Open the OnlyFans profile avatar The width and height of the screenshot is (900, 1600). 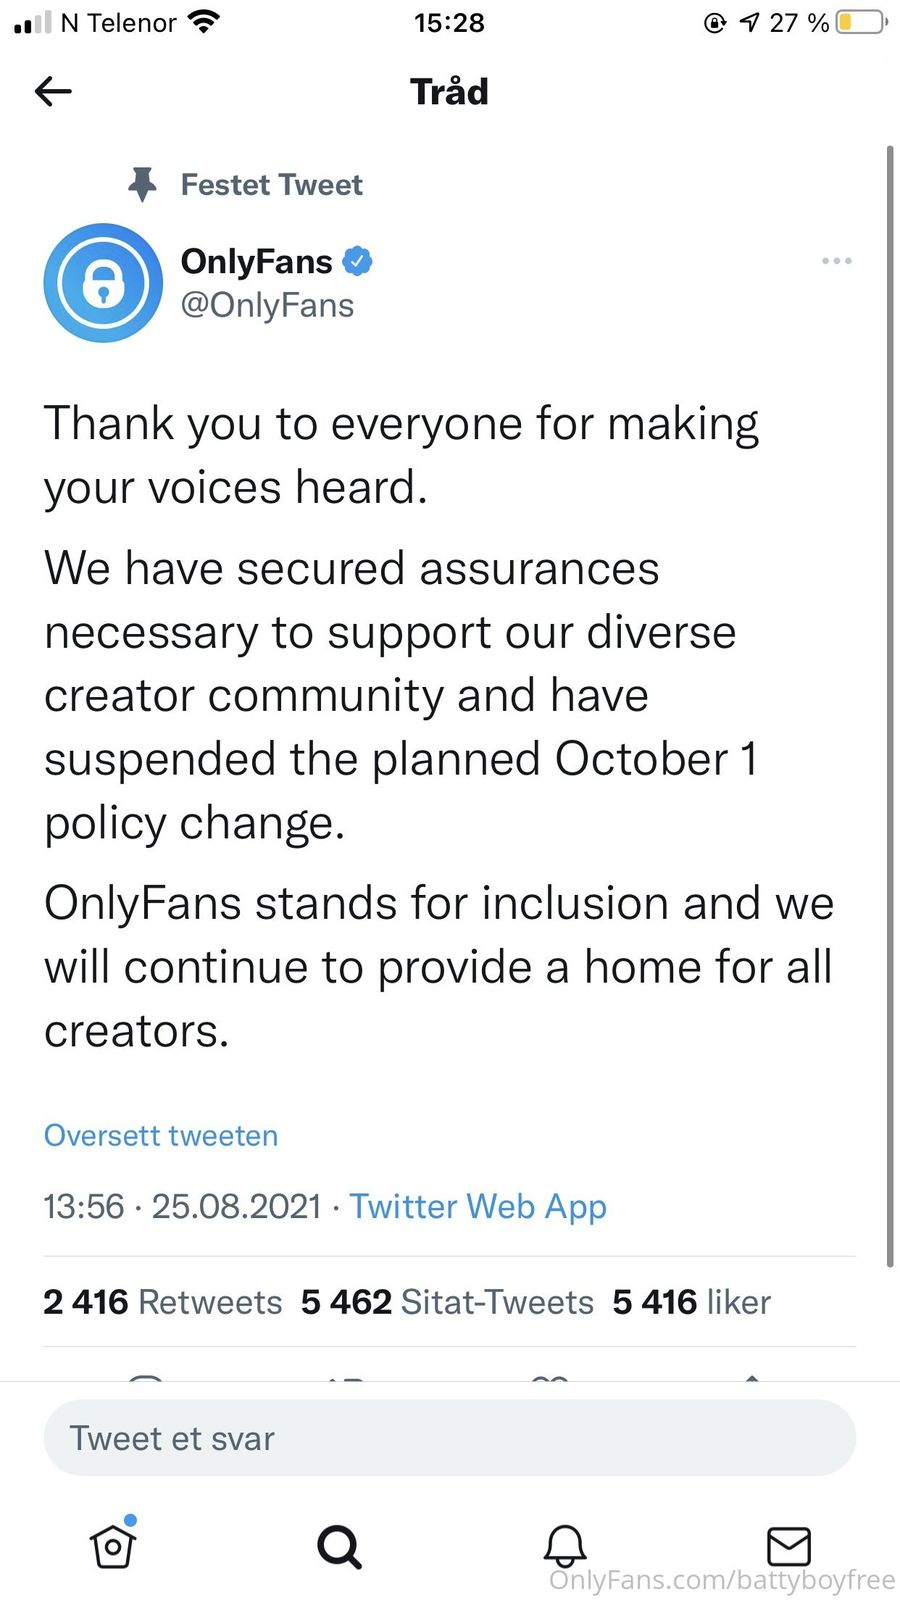[103, 283]
